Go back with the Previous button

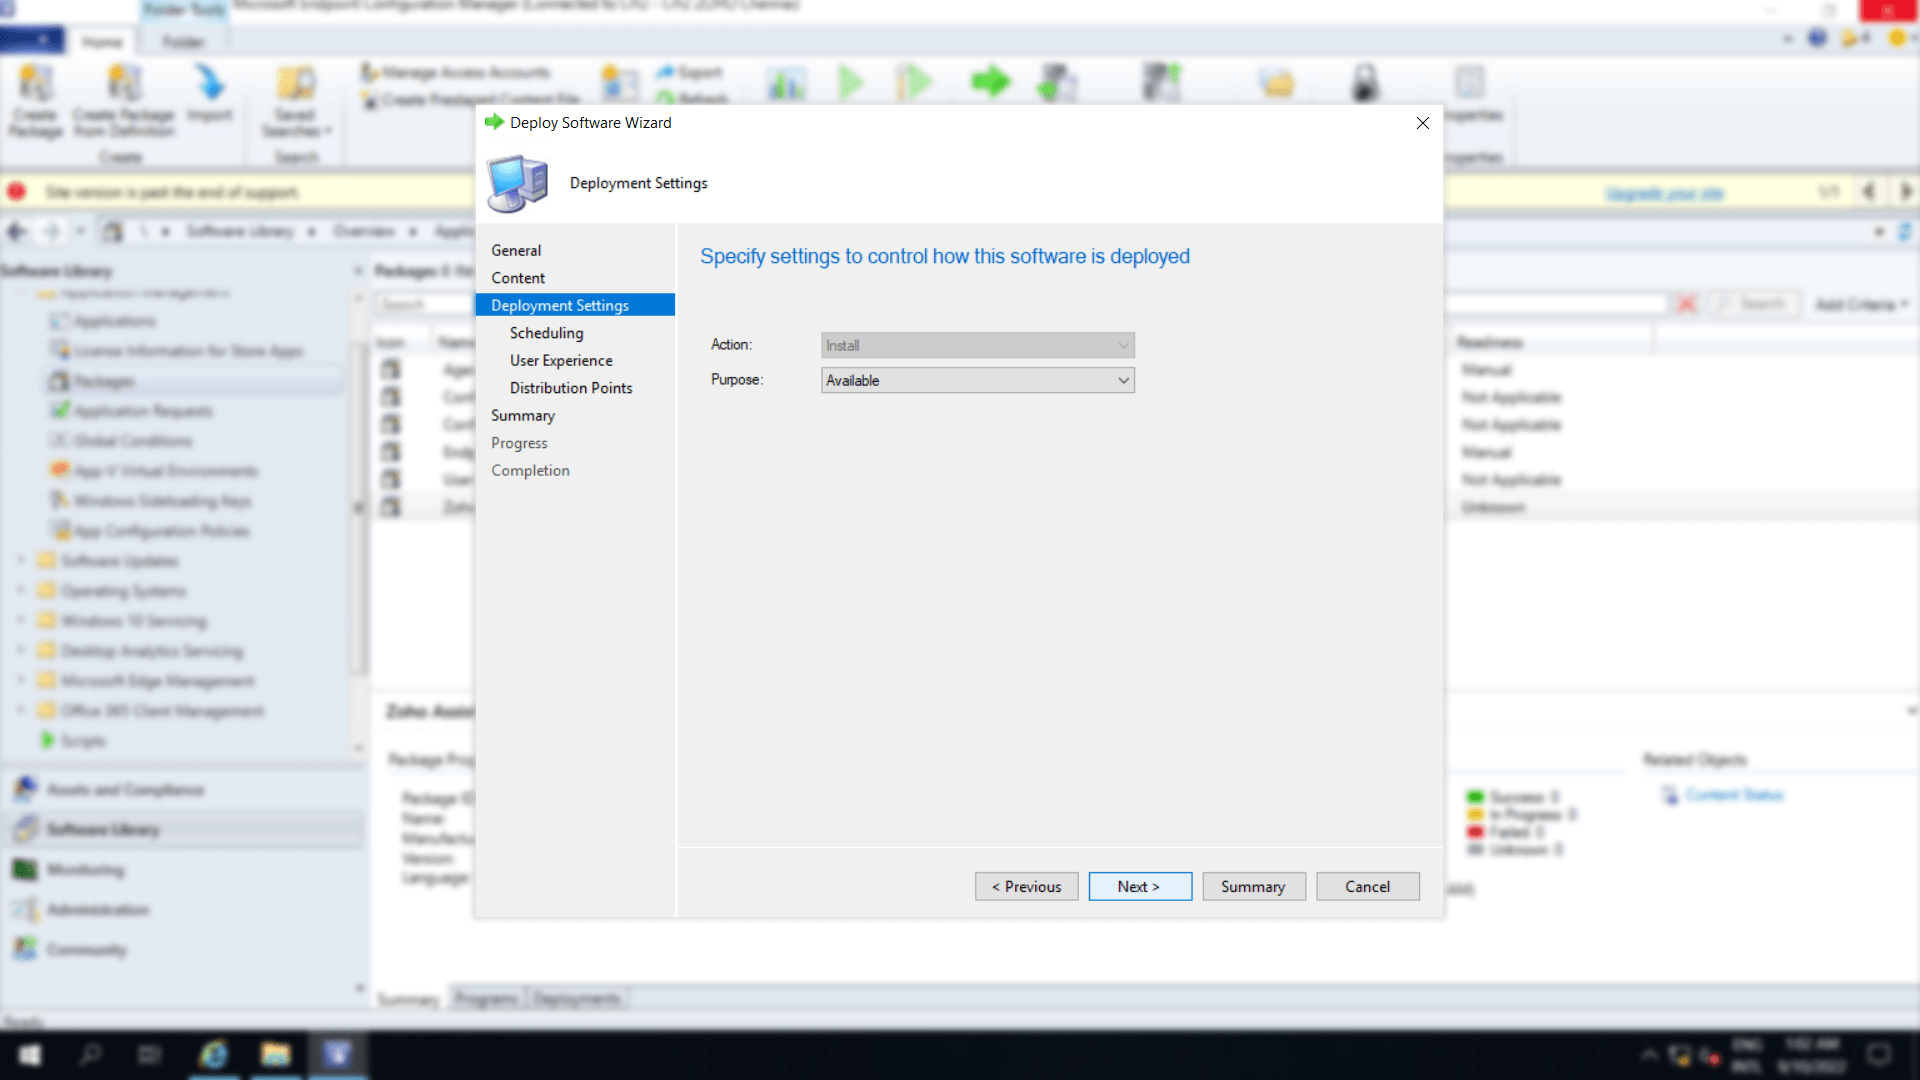[x=1026, y=886]
